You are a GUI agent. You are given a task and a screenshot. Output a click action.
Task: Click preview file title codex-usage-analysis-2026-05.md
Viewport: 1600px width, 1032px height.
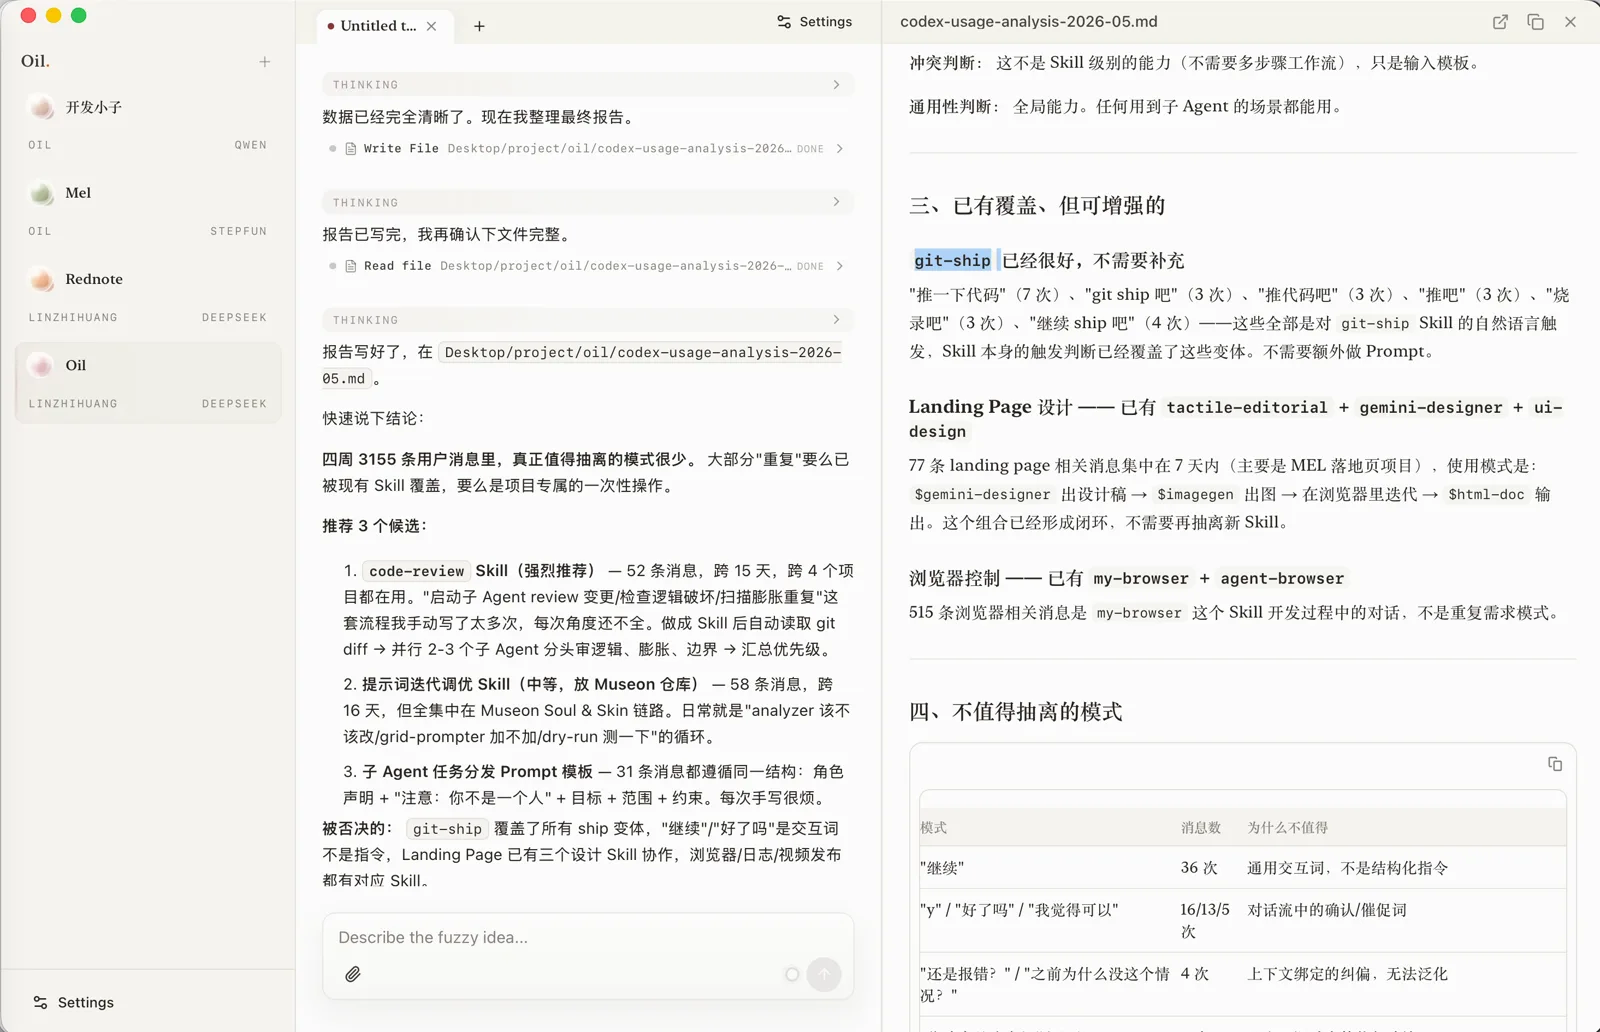pos(1029,21)
